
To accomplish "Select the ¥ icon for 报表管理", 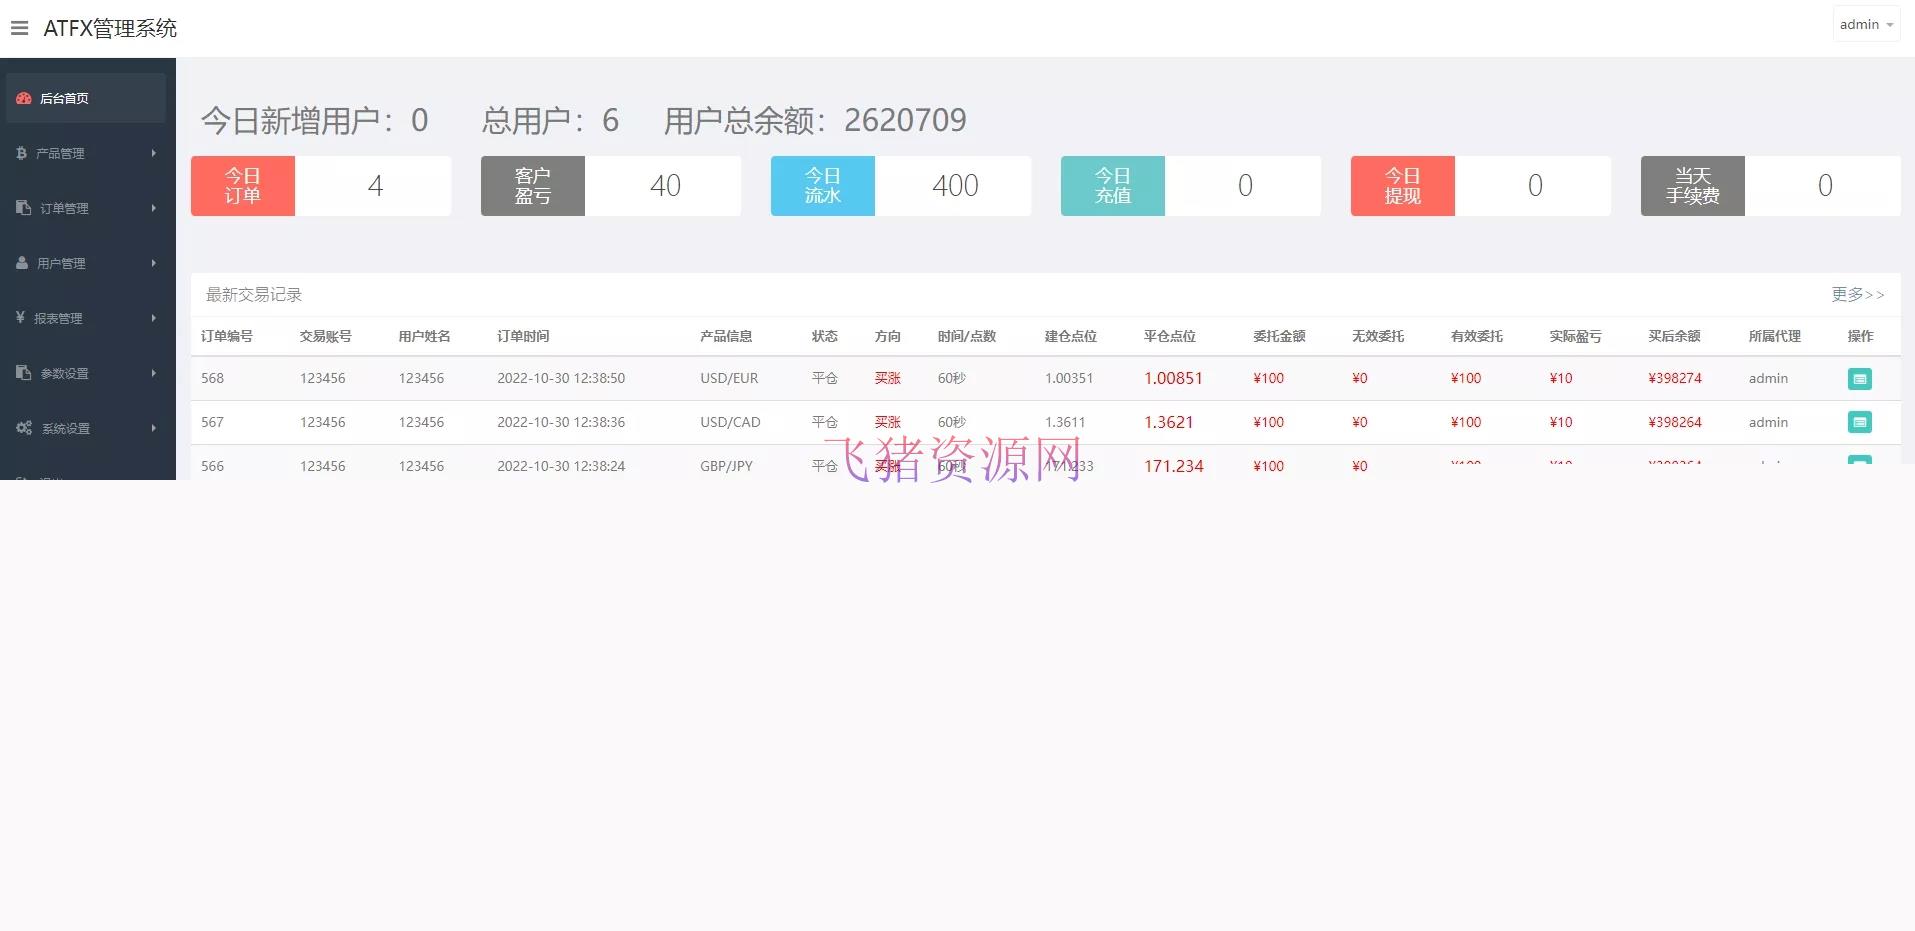I will (x=22, y=317).
